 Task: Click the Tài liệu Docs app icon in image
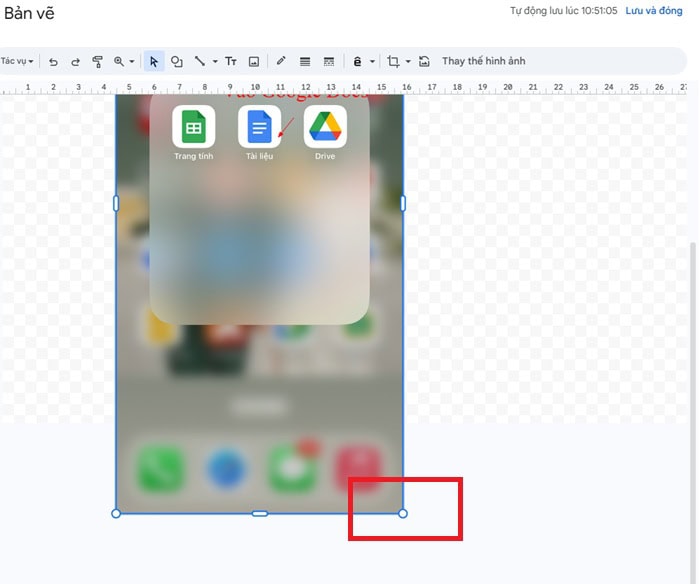click(x=259, y=127)
